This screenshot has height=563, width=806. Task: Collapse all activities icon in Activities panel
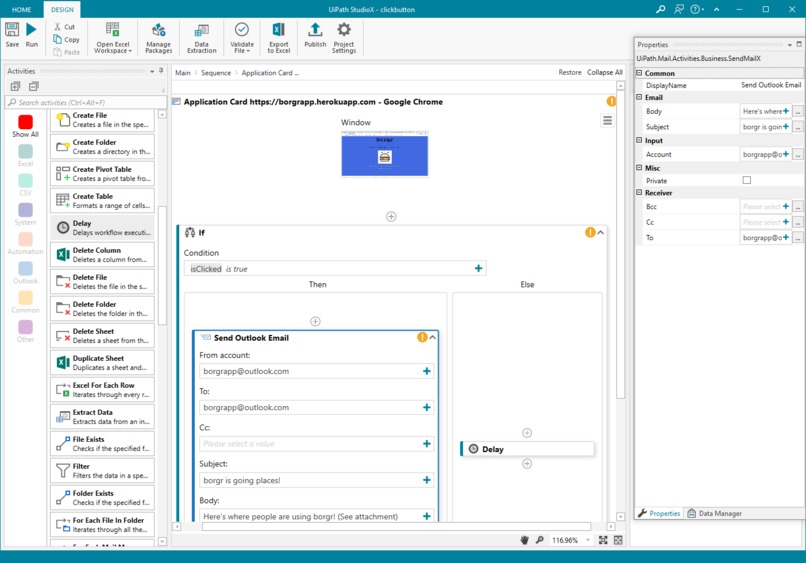[34, 86]
